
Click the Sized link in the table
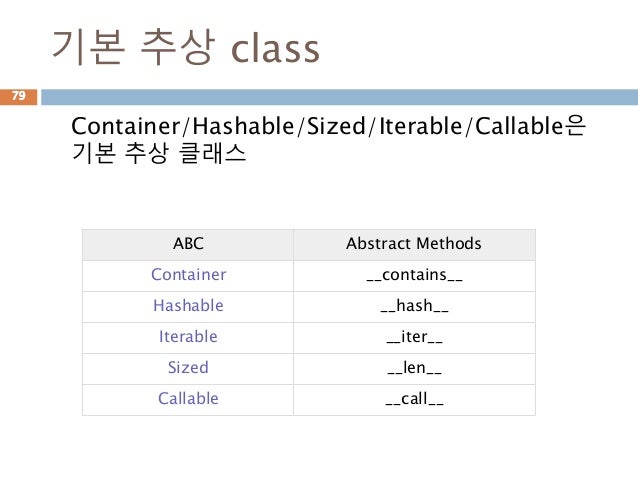(188, 368)
